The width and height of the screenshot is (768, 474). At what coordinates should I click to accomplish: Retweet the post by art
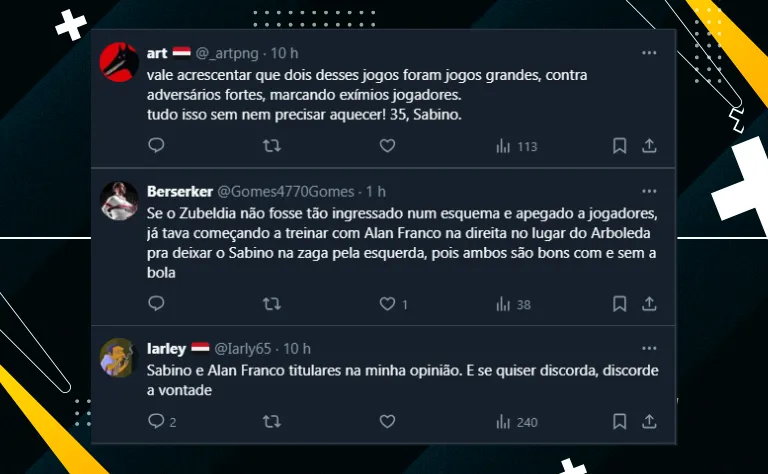272,145
